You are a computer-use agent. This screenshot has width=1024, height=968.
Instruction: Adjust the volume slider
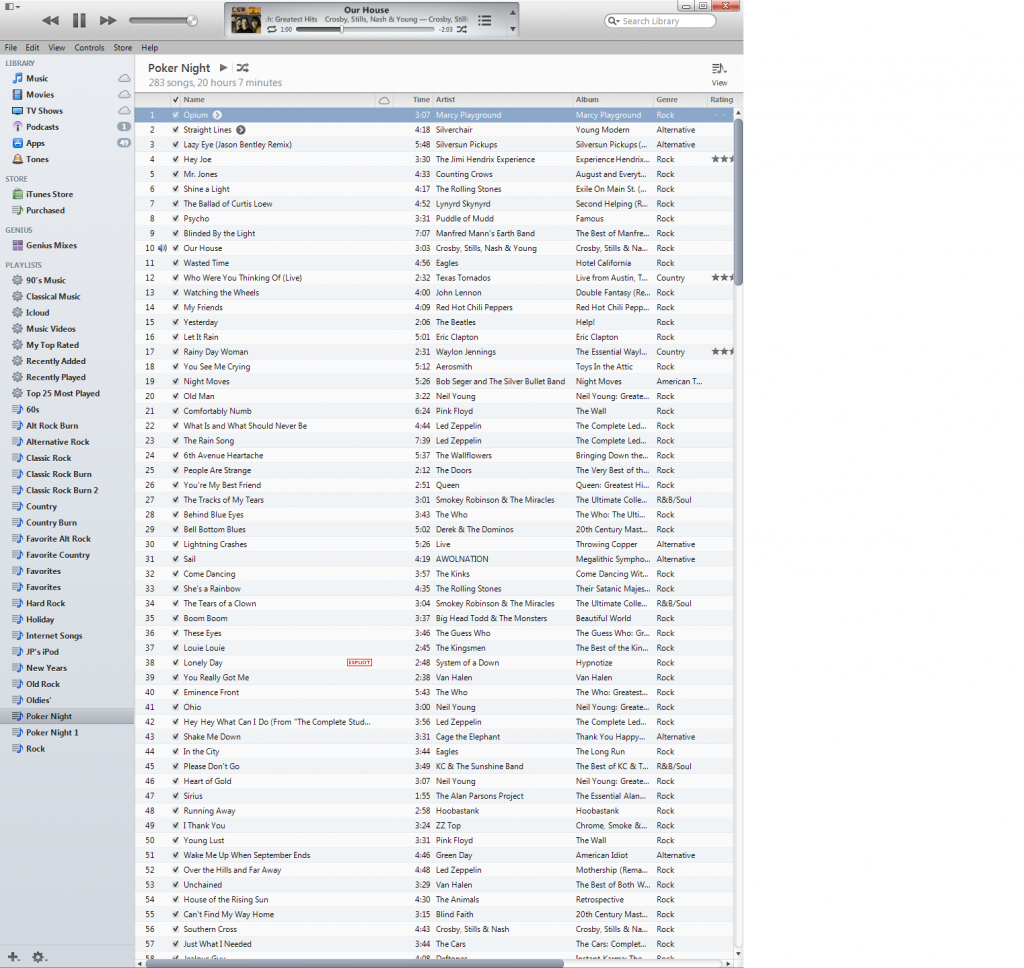click(163, 21)
